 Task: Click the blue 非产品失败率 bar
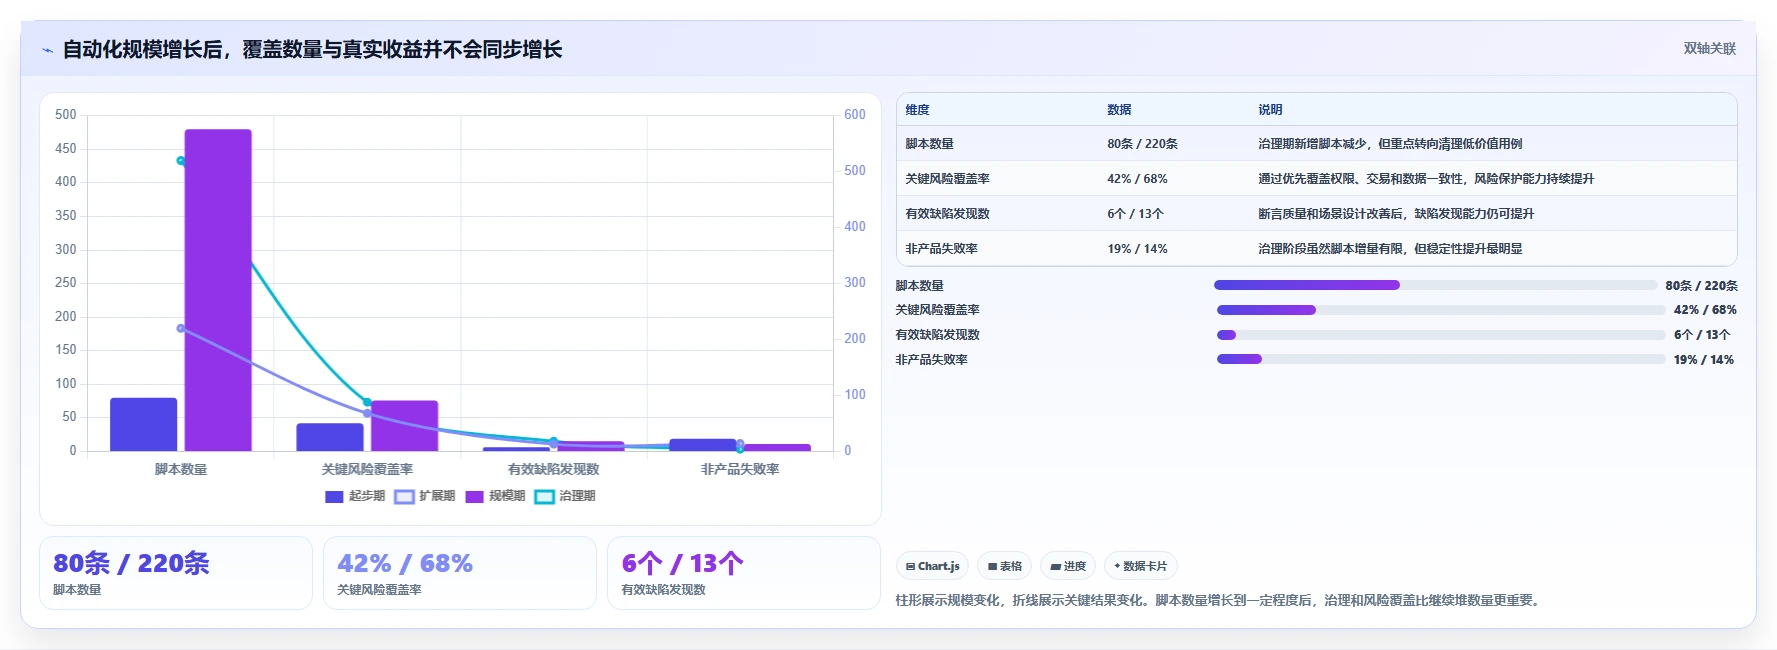[703, 445]
